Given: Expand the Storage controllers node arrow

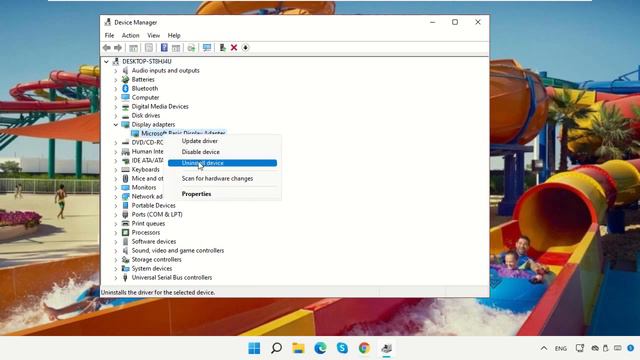Looking at the screenshot, I should click(116, 260).
